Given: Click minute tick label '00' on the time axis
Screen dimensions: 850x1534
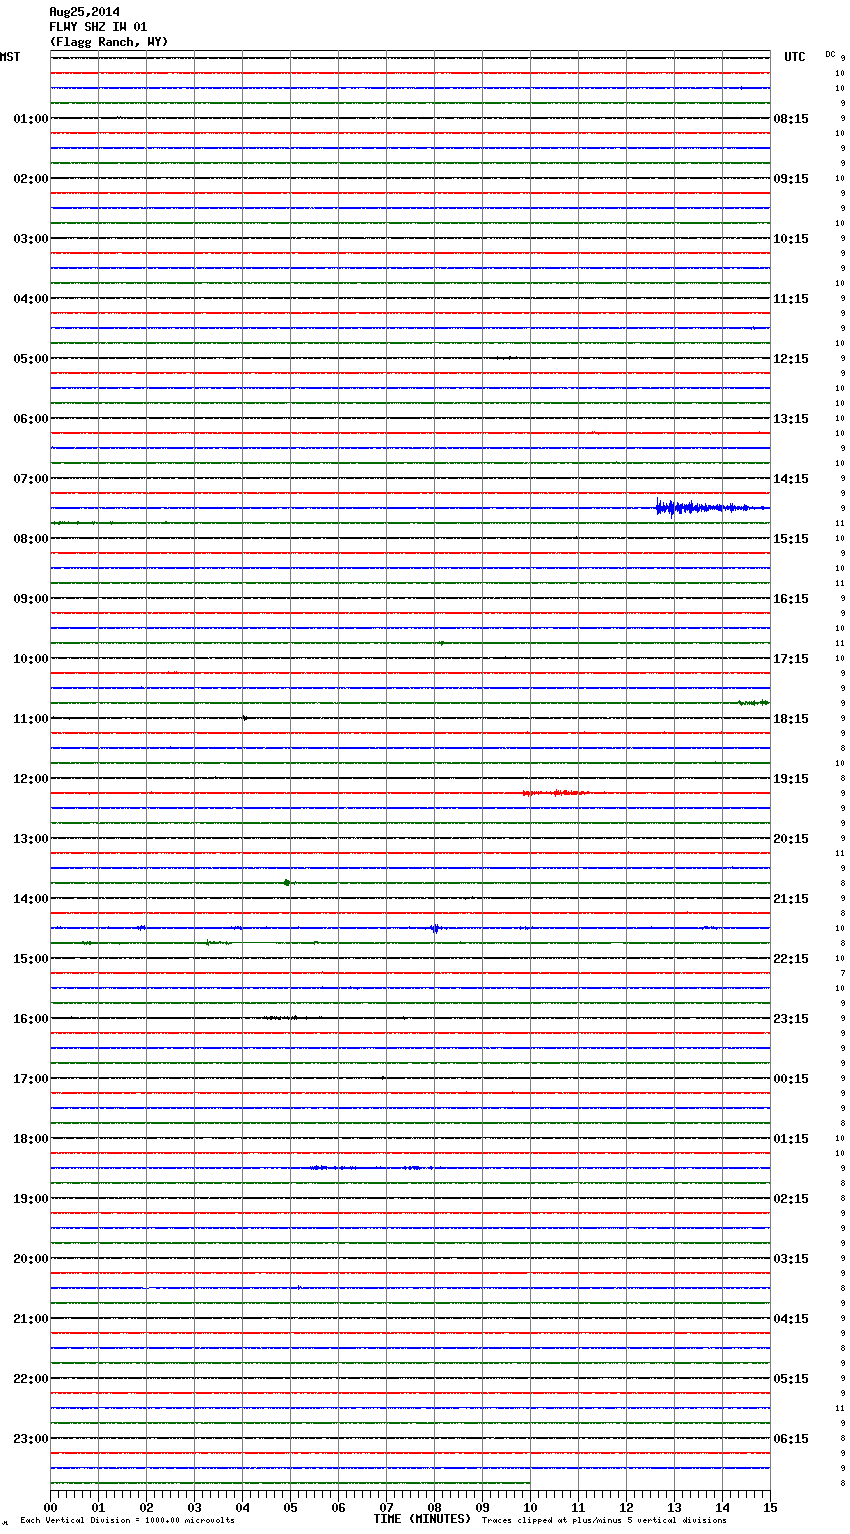Looking at the screenshot, I should [50, 1507].
